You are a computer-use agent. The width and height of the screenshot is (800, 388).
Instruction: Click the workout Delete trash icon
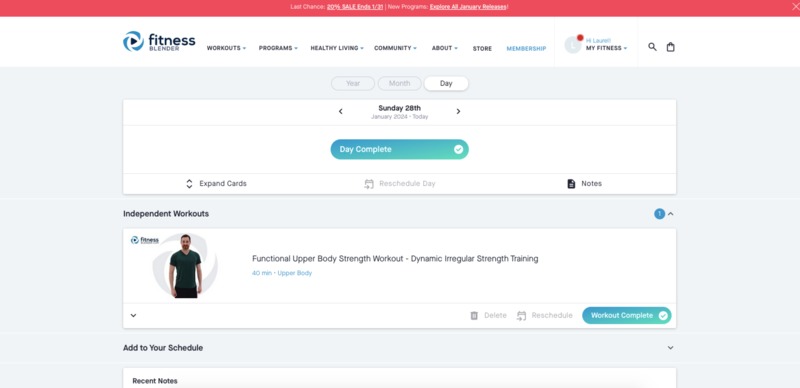(474, 316)
